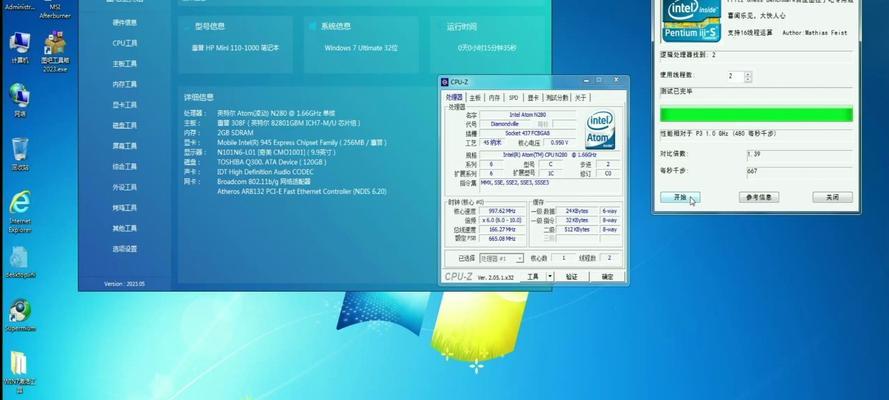Image resolution: width=889 pixels, height=400 pixels.
Task: Click the green benchmark progress bar
Action: pyautogui.click(x=756, y=114)
